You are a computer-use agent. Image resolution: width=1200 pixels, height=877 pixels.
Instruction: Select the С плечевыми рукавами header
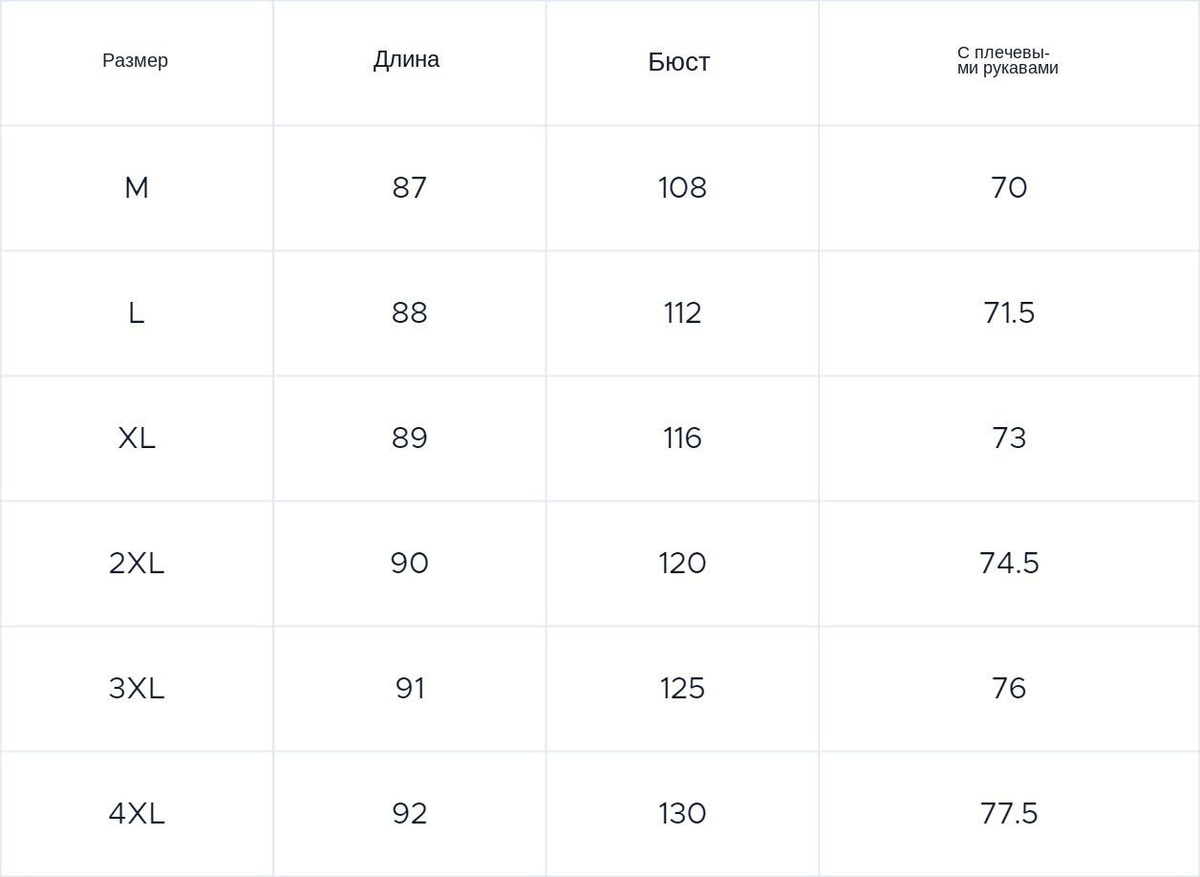pos(1007,61)
